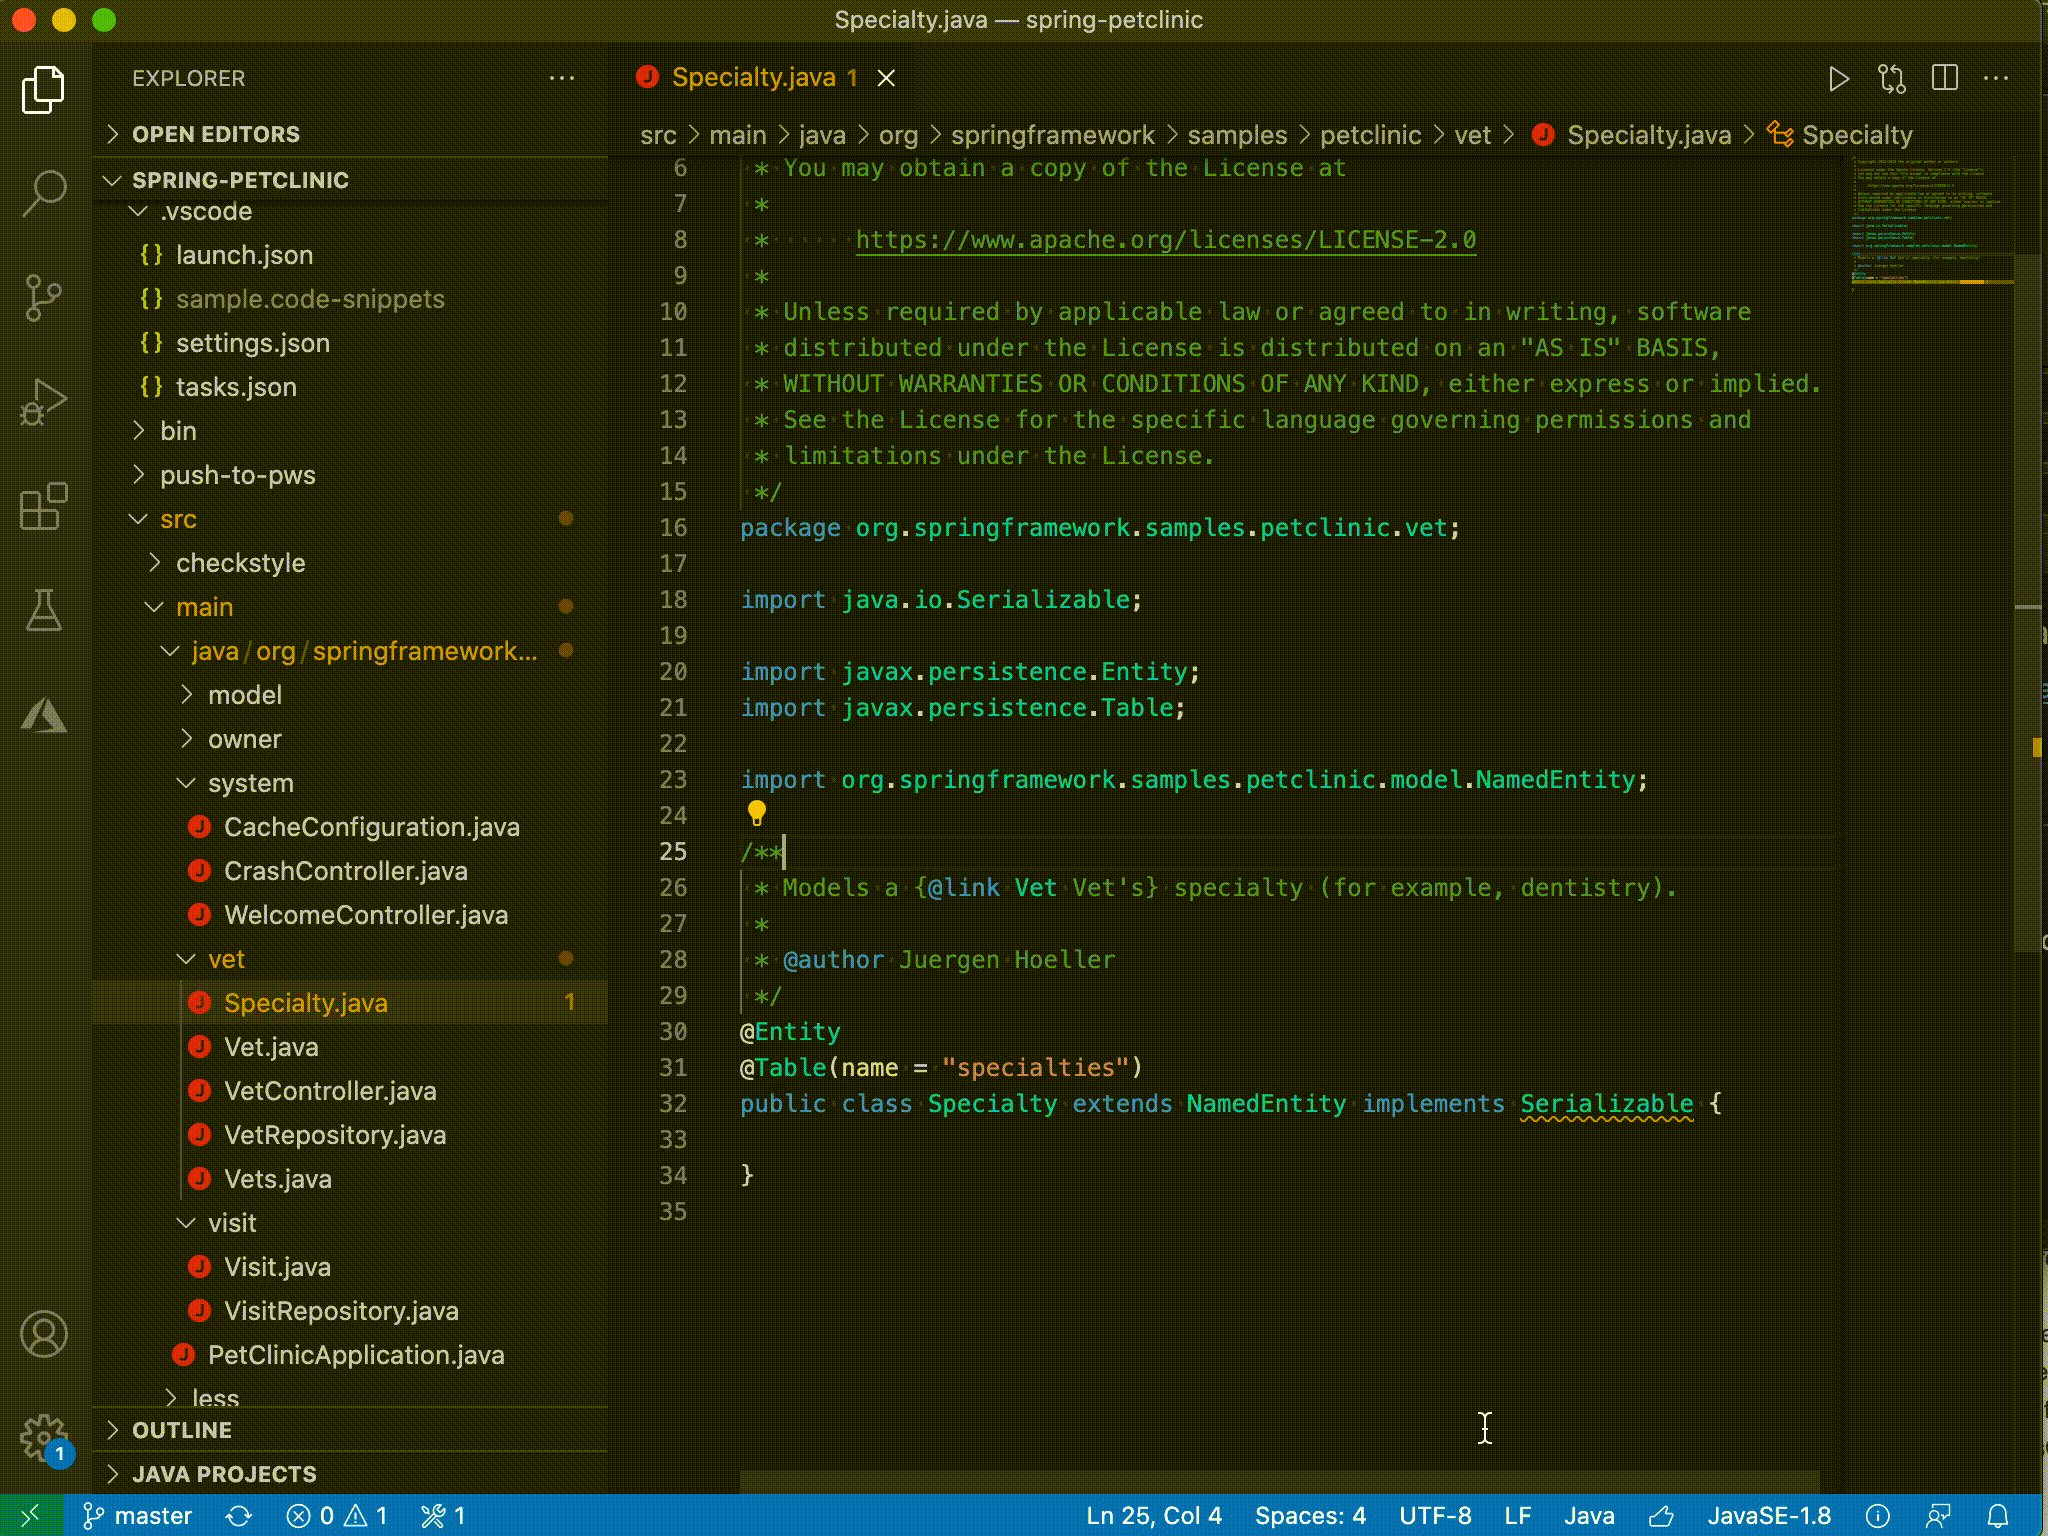Open the Testing flask view

tap(44, 610)
